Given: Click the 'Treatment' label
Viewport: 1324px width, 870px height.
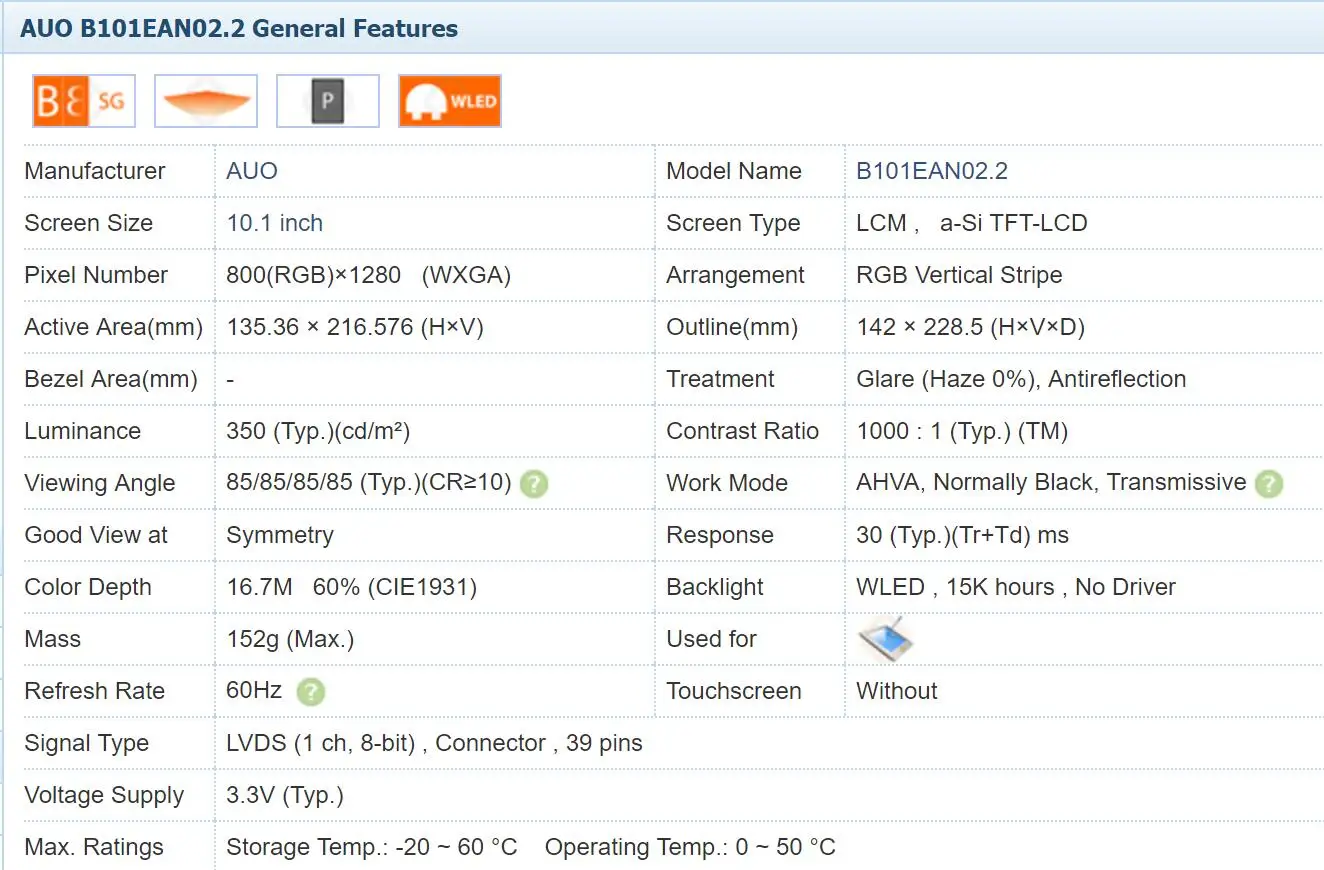Looking at the screenshot, I should (x=720, y=379).
